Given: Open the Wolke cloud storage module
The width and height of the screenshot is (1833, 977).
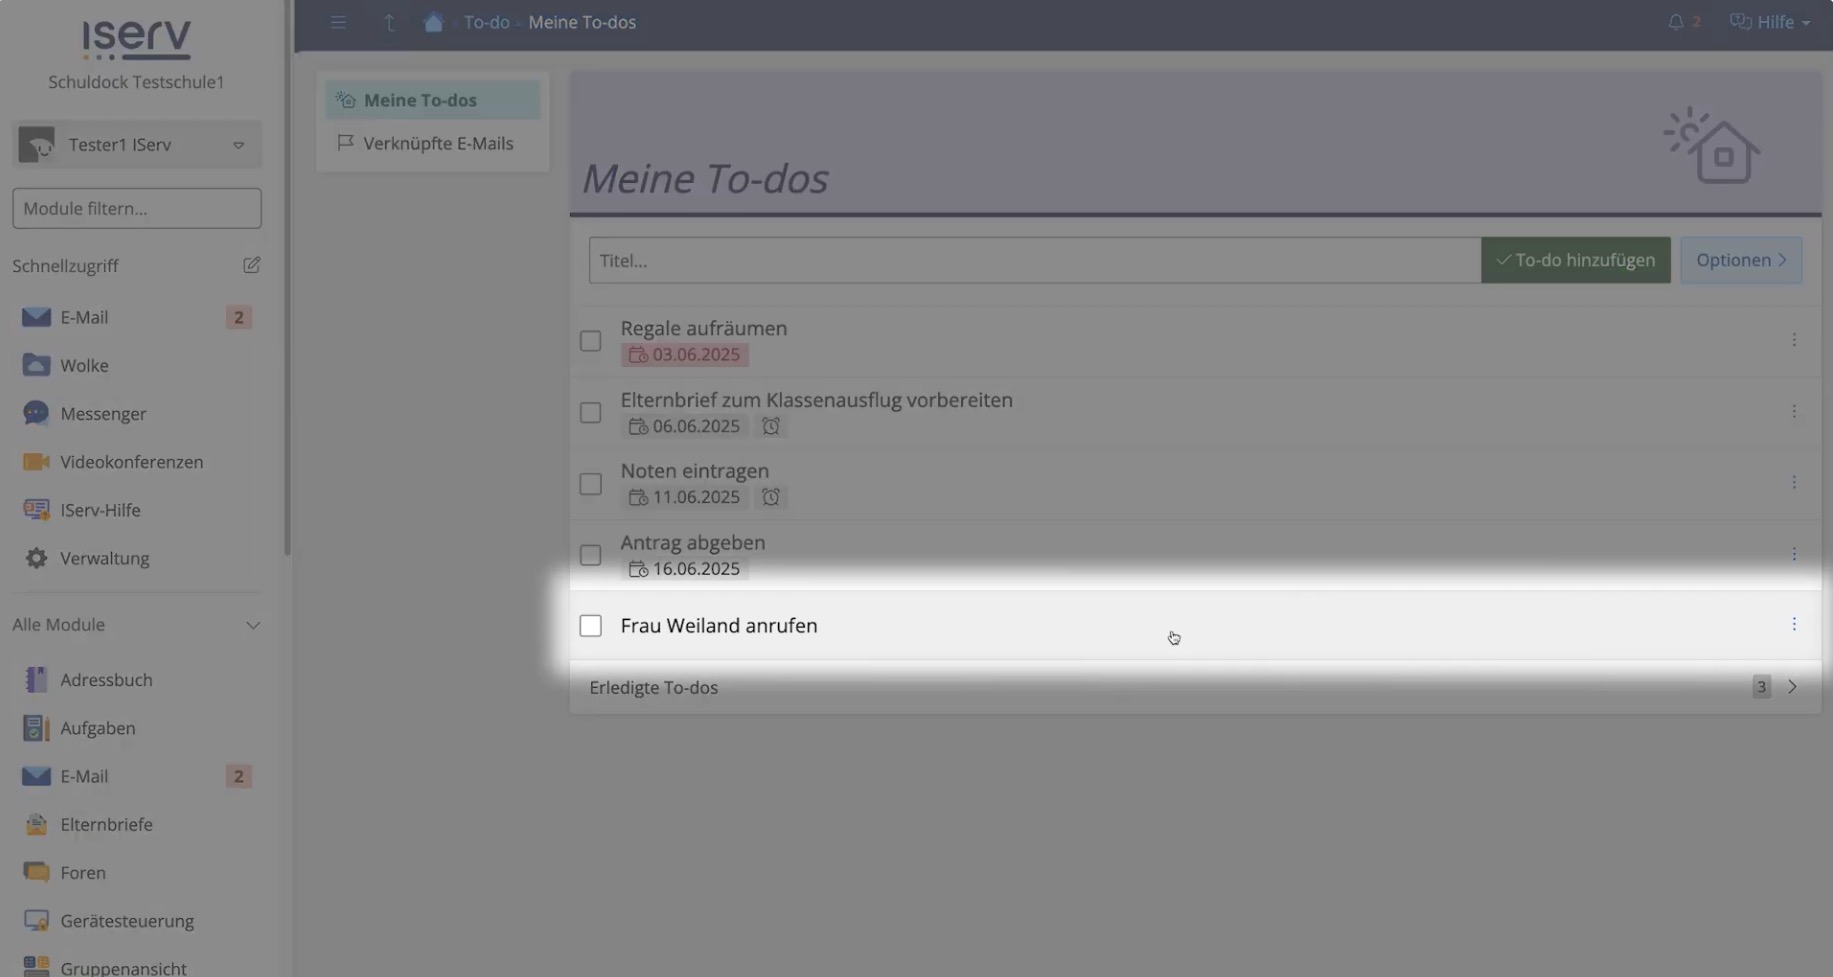Looking at the screenshot, I should [84, 365].
